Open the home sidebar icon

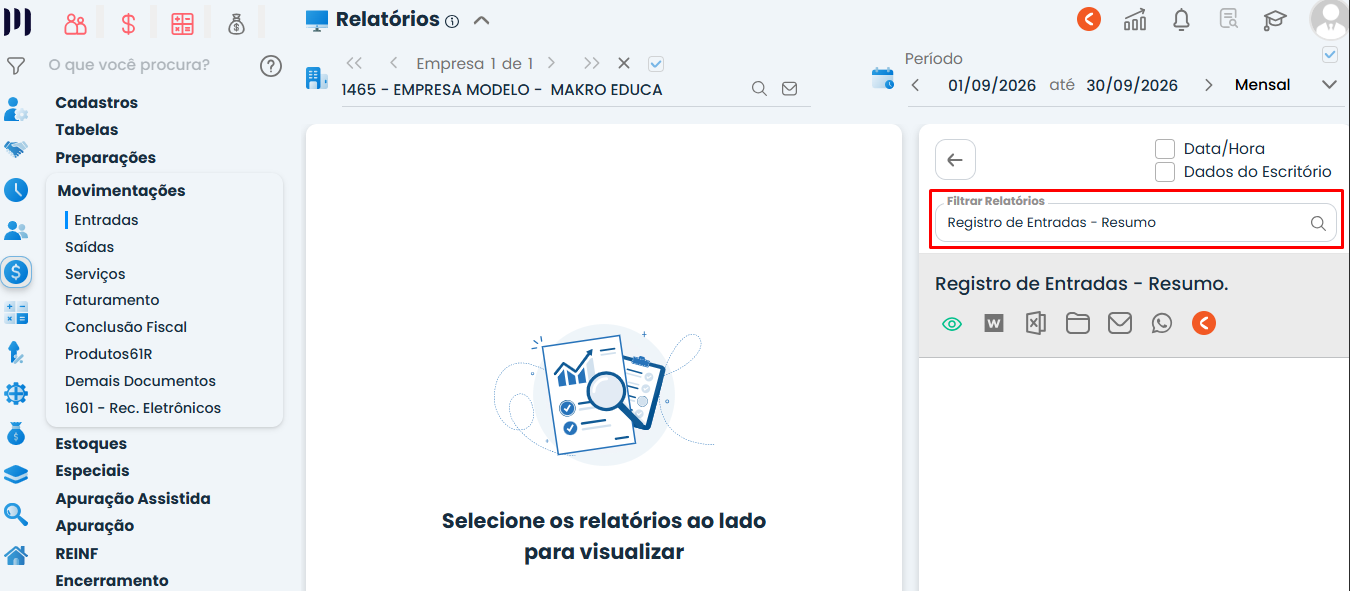point(16,555)
